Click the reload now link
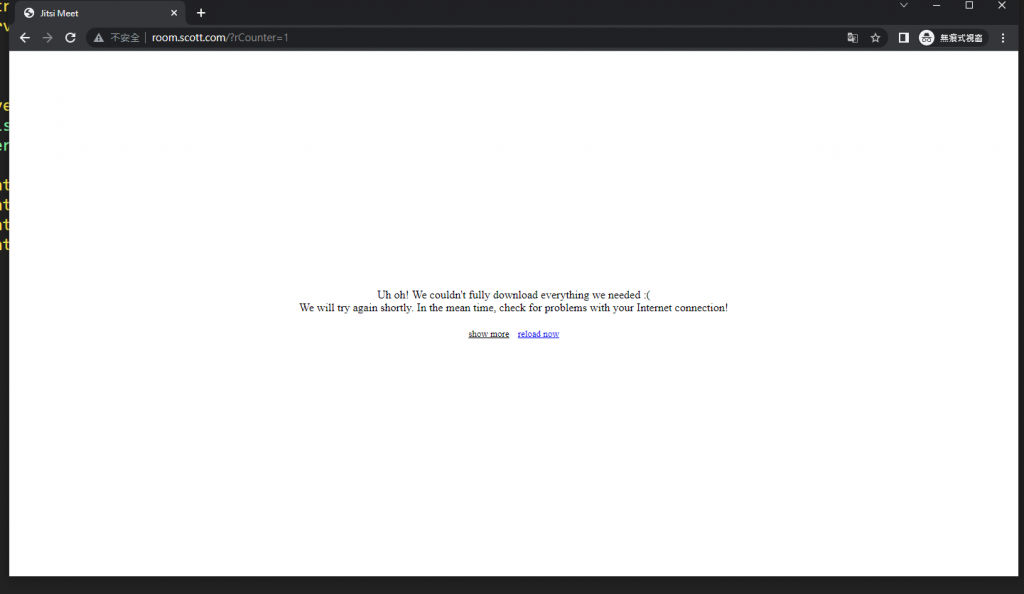1024x594 pixels. point(538,334)
